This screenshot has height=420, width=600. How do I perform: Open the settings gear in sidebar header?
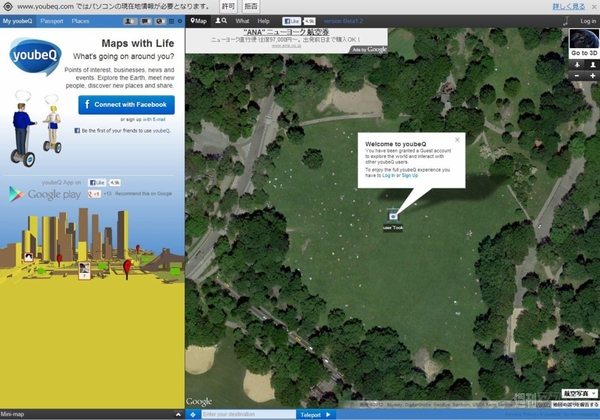[x=180, y=21]
